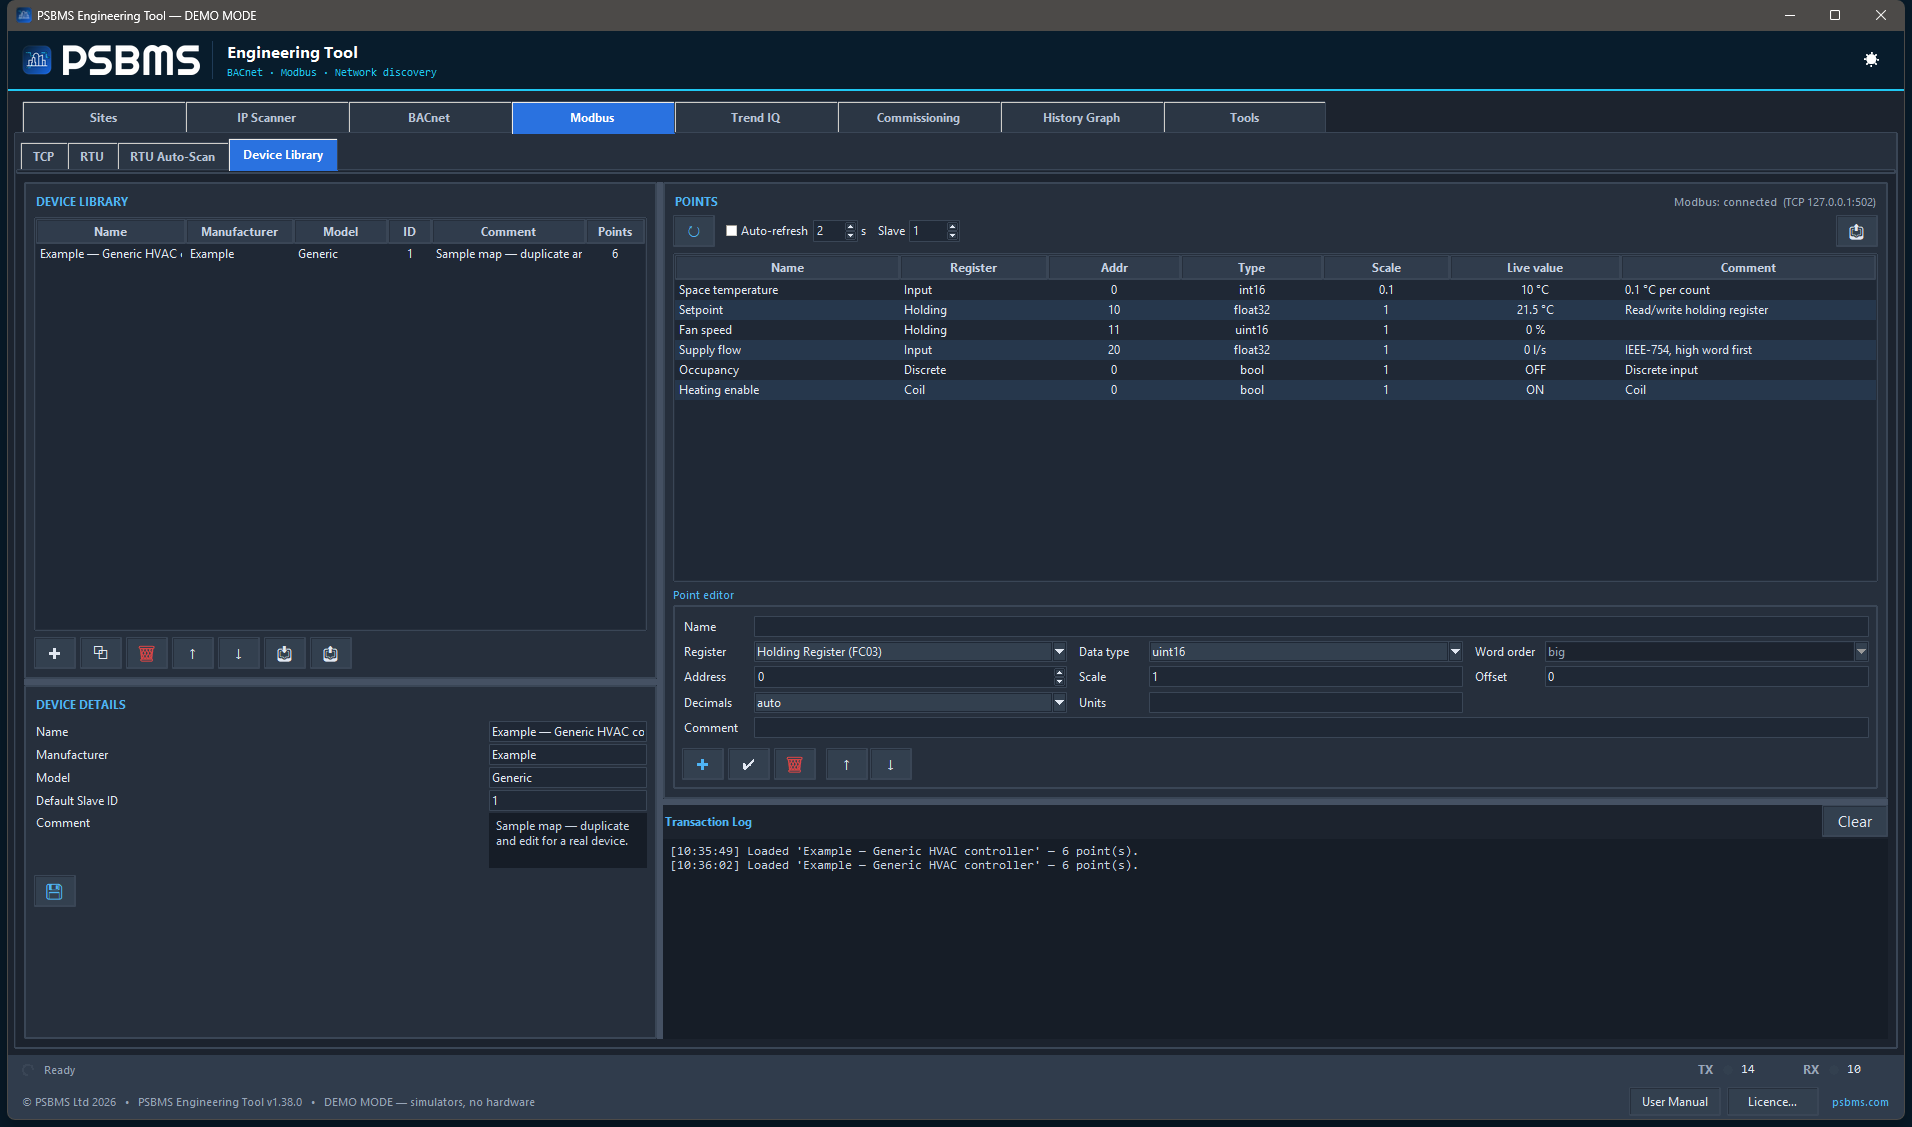The width and height of the screenshot is (1912, 1127).
Task: Click the point Name input field
Action: point(1311,627)
